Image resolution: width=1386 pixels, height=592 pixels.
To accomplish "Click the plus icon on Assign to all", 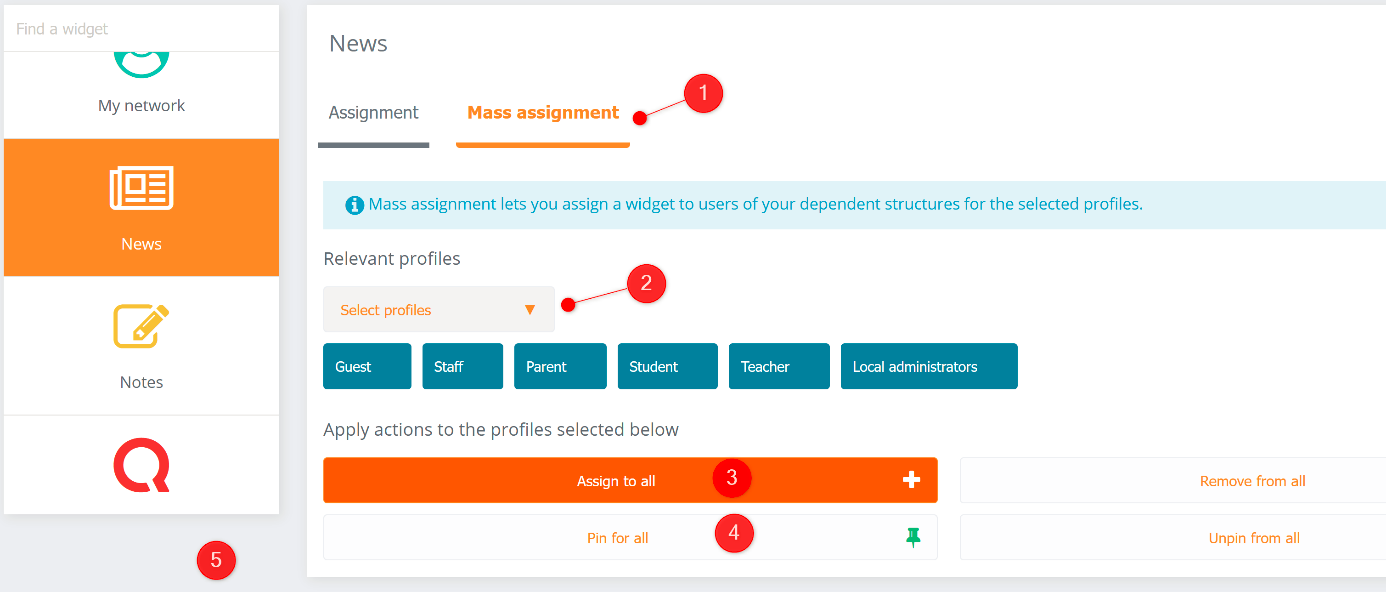I will tap(911, 480).
